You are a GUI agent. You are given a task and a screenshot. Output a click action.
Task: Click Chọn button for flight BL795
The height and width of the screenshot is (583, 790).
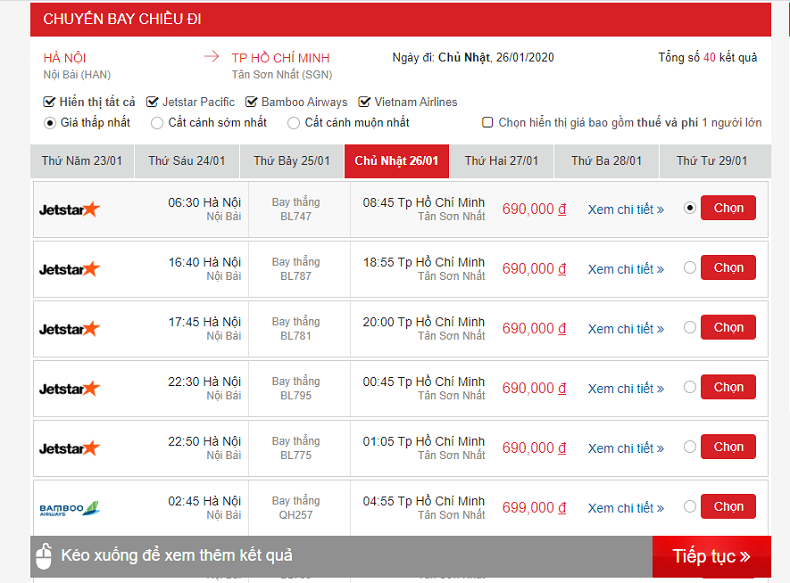(729, 387)
